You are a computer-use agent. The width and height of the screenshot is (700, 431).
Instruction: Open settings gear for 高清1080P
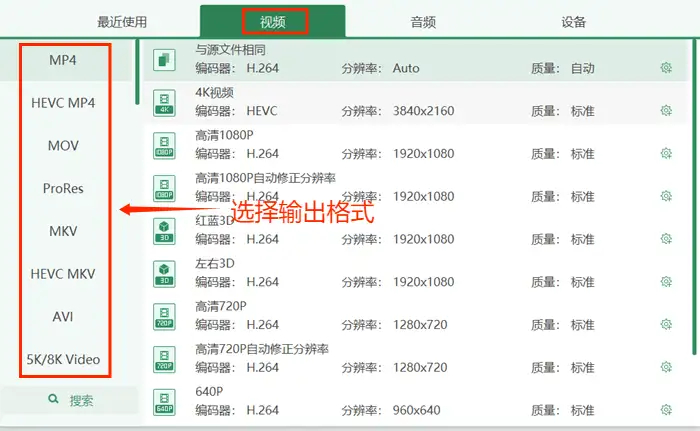[666, 154]
